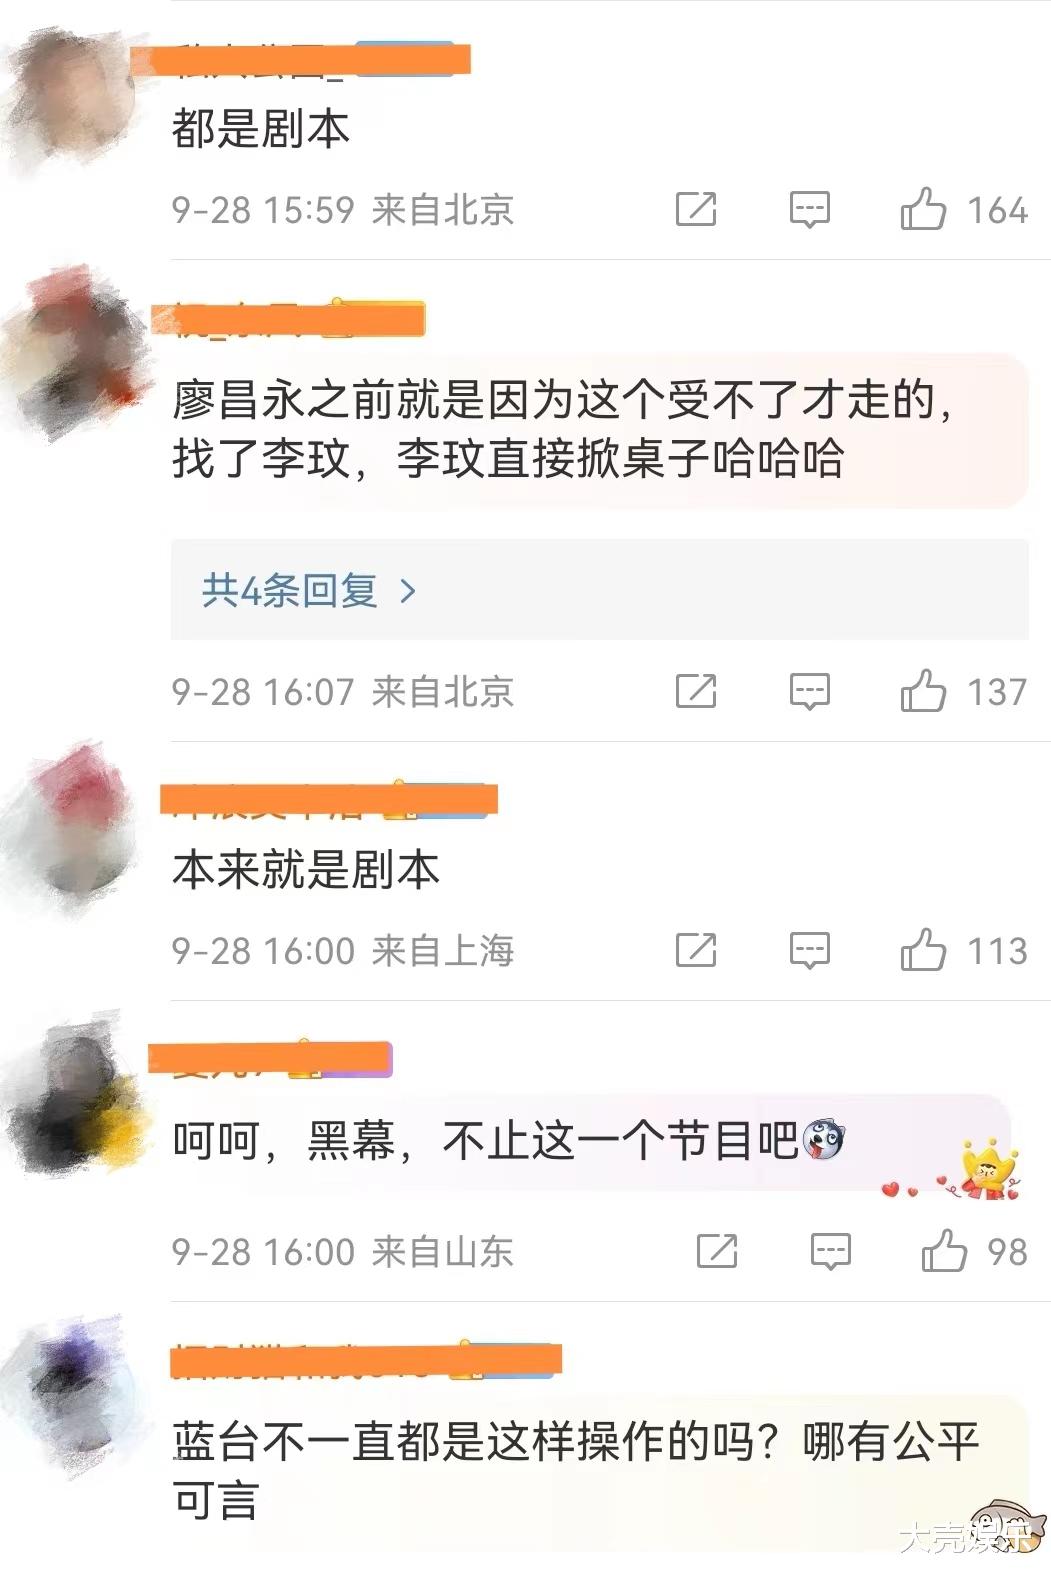Click the 蓝台不一直都是这样操作的吗 comment text

575,1470
